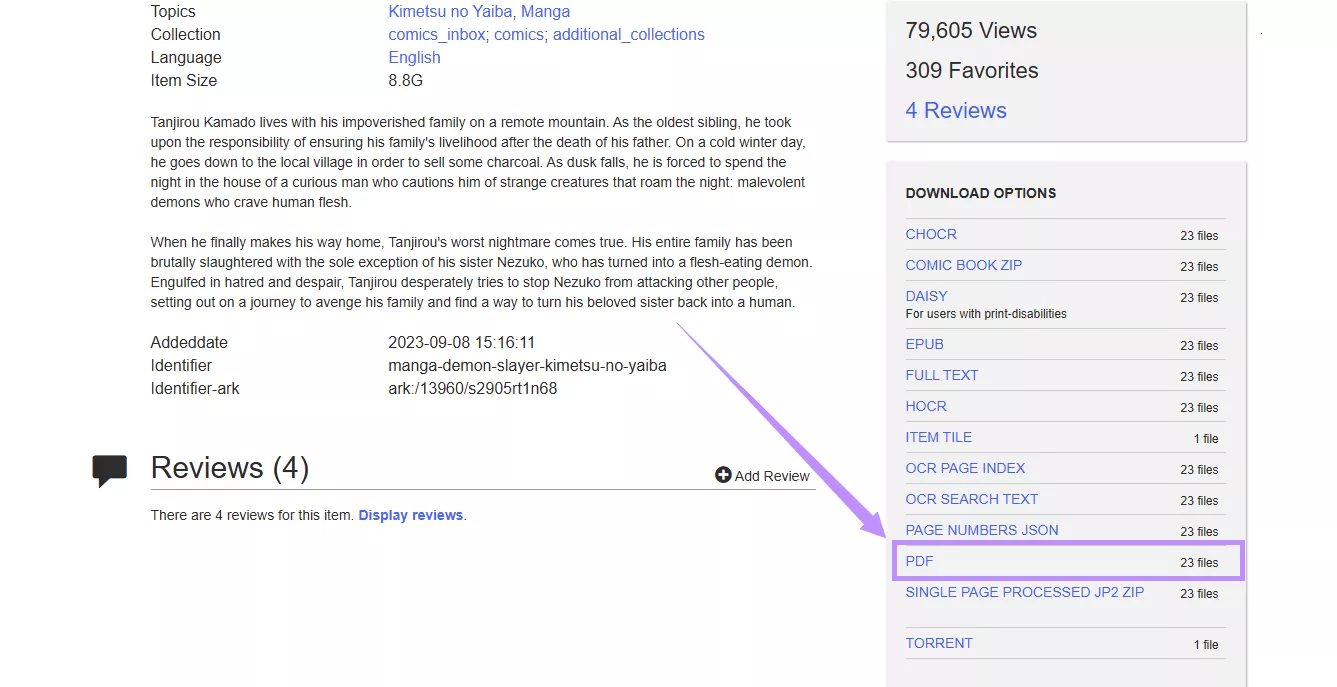Download the EPUB files
1337x687 pixels.
coord(924,344)
